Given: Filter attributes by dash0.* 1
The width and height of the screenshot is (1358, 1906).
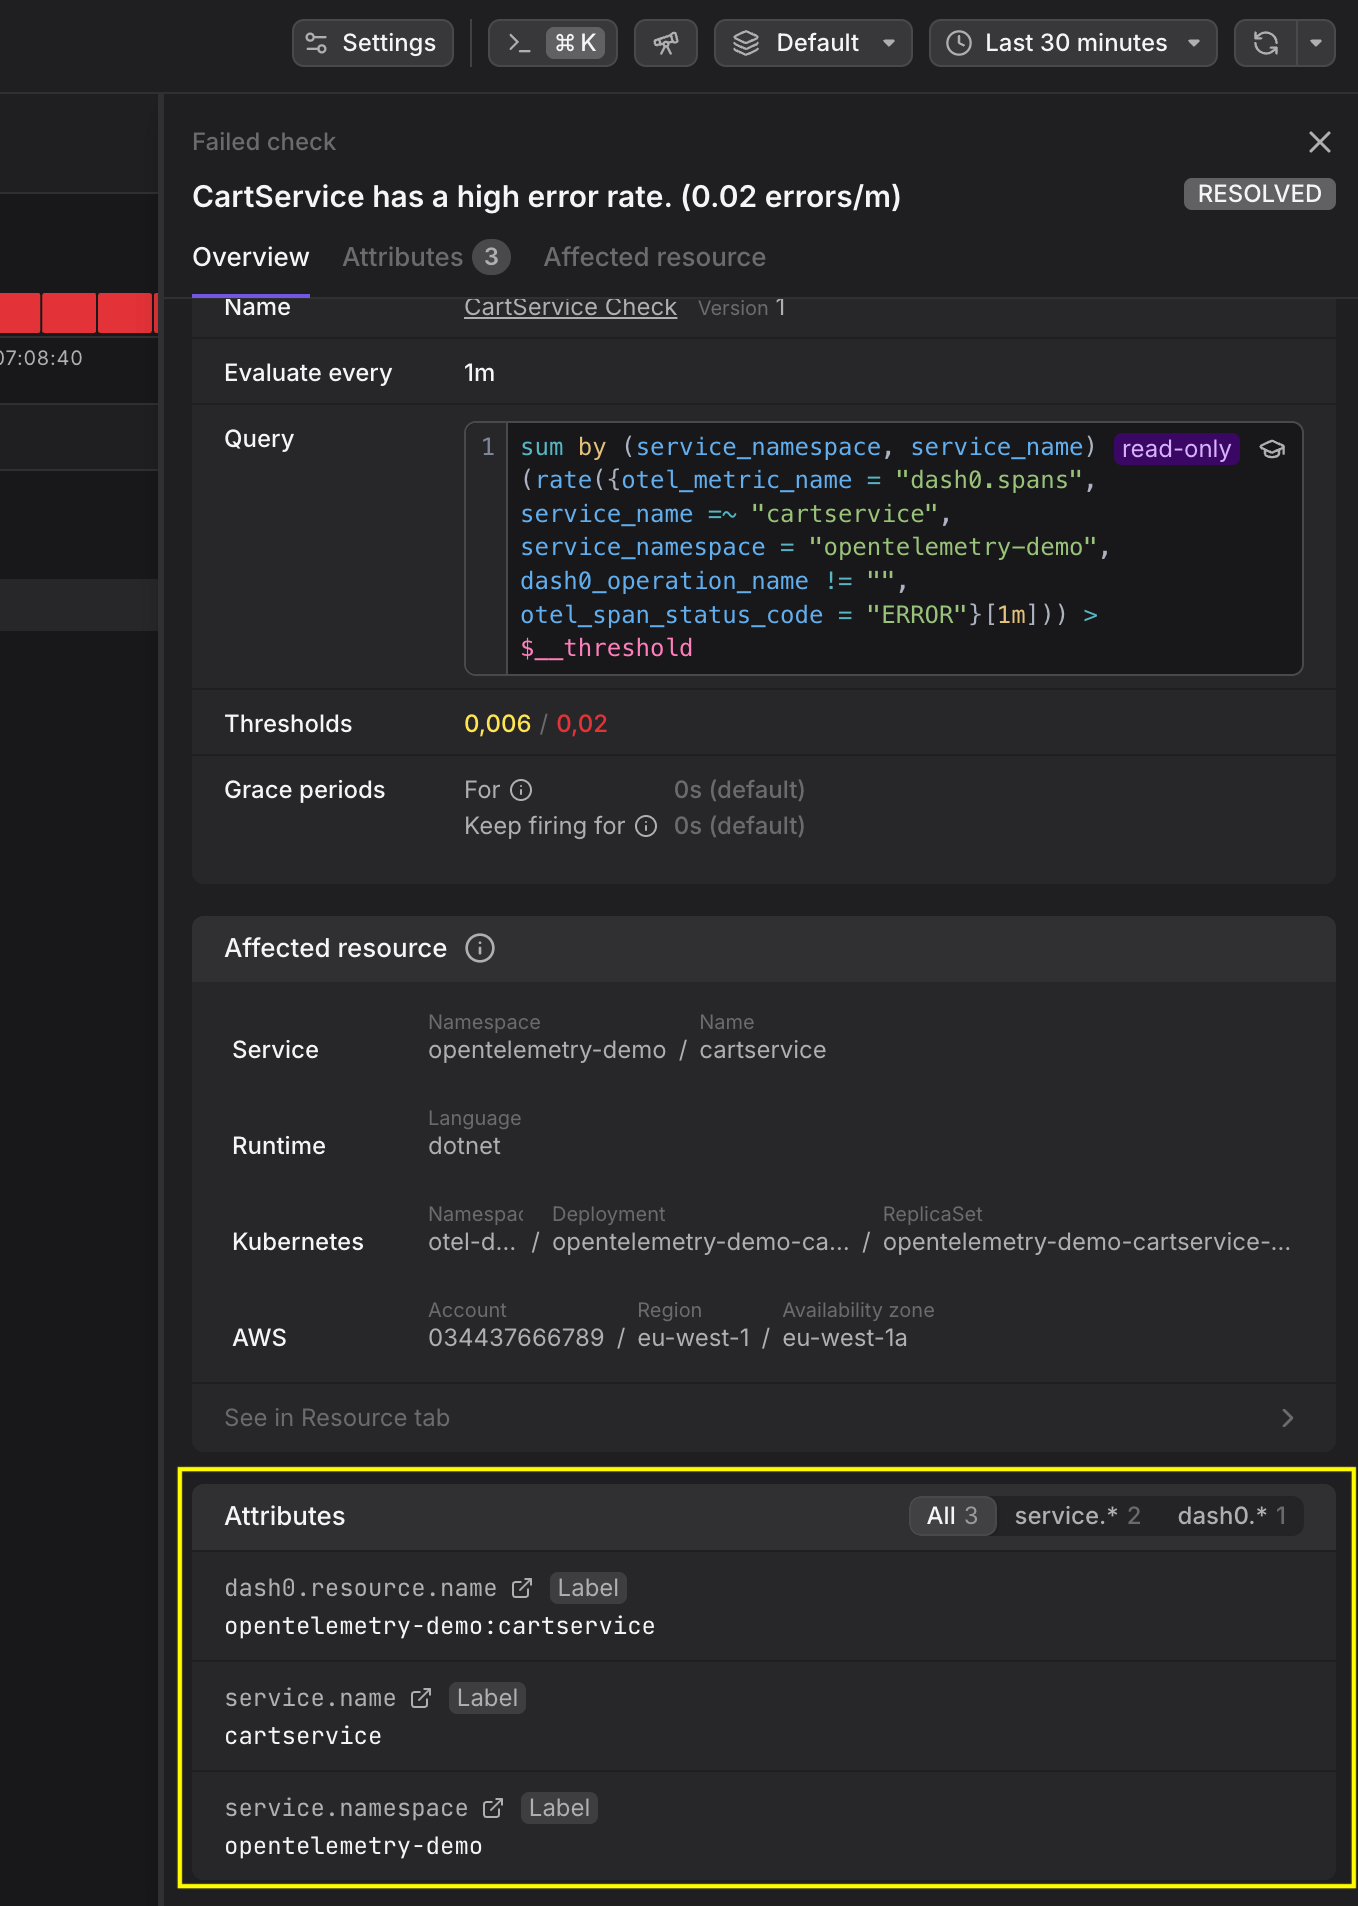Looking at the screenshot, I should point(1232,1516).
